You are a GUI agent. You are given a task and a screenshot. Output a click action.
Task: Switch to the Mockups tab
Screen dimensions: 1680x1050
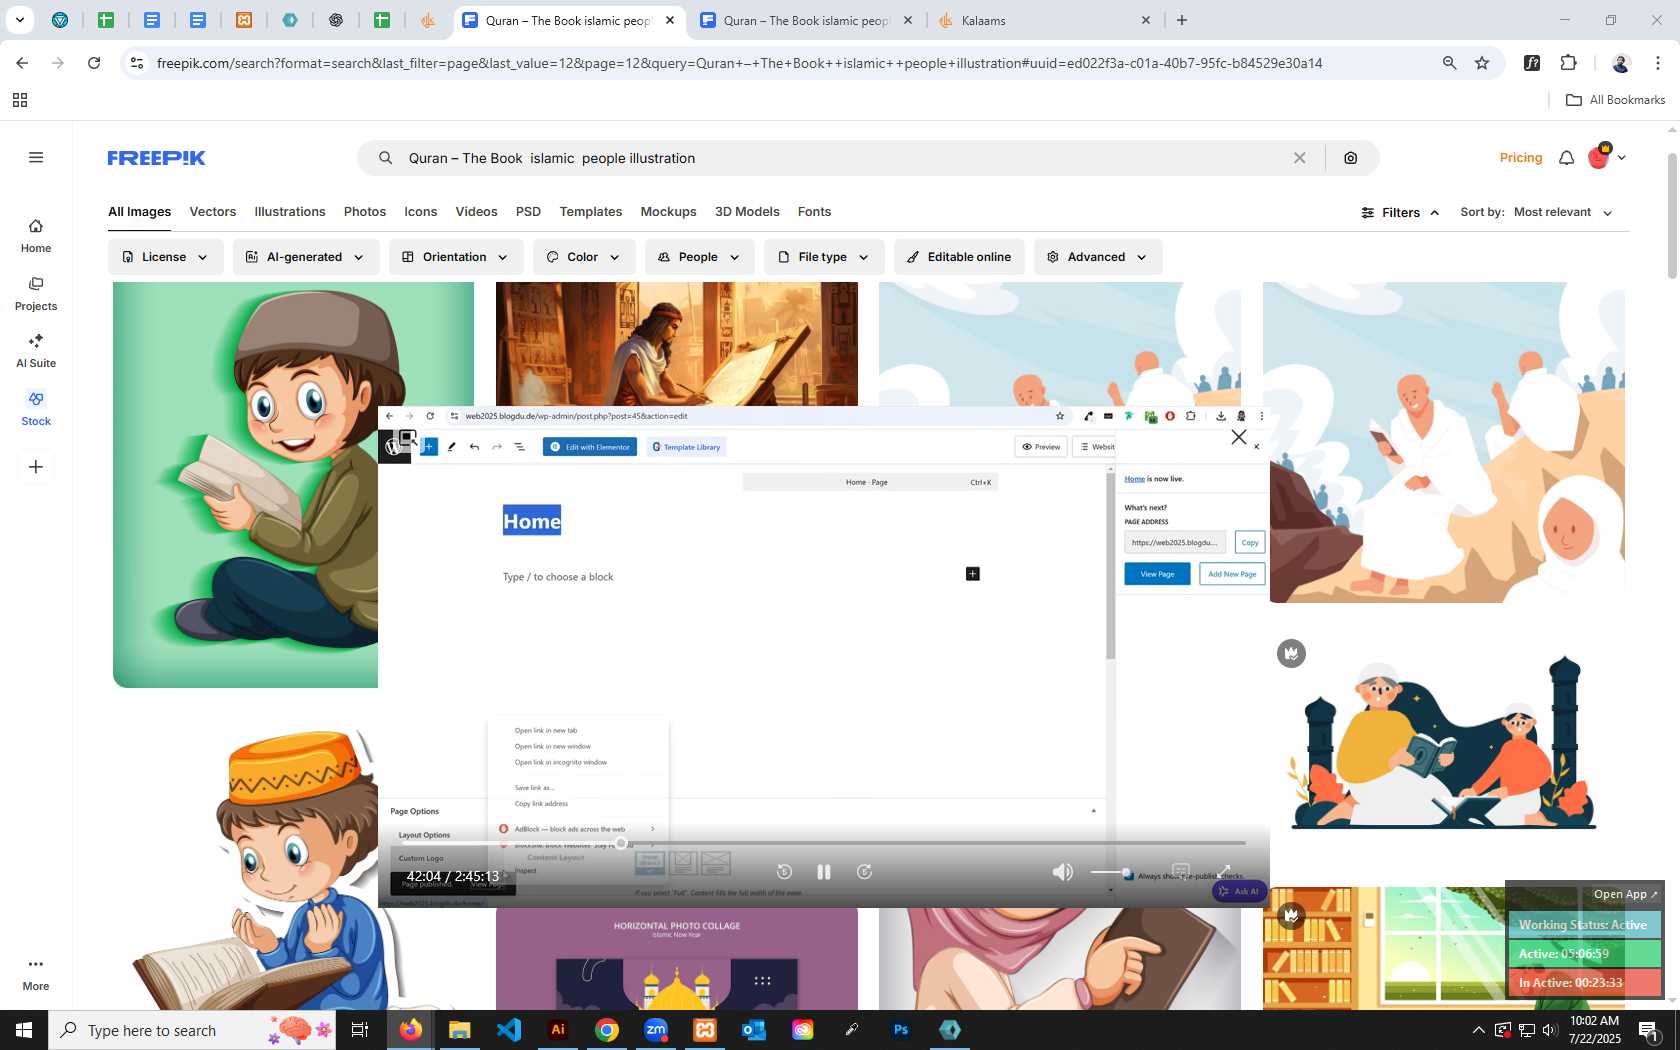point(668,212)
